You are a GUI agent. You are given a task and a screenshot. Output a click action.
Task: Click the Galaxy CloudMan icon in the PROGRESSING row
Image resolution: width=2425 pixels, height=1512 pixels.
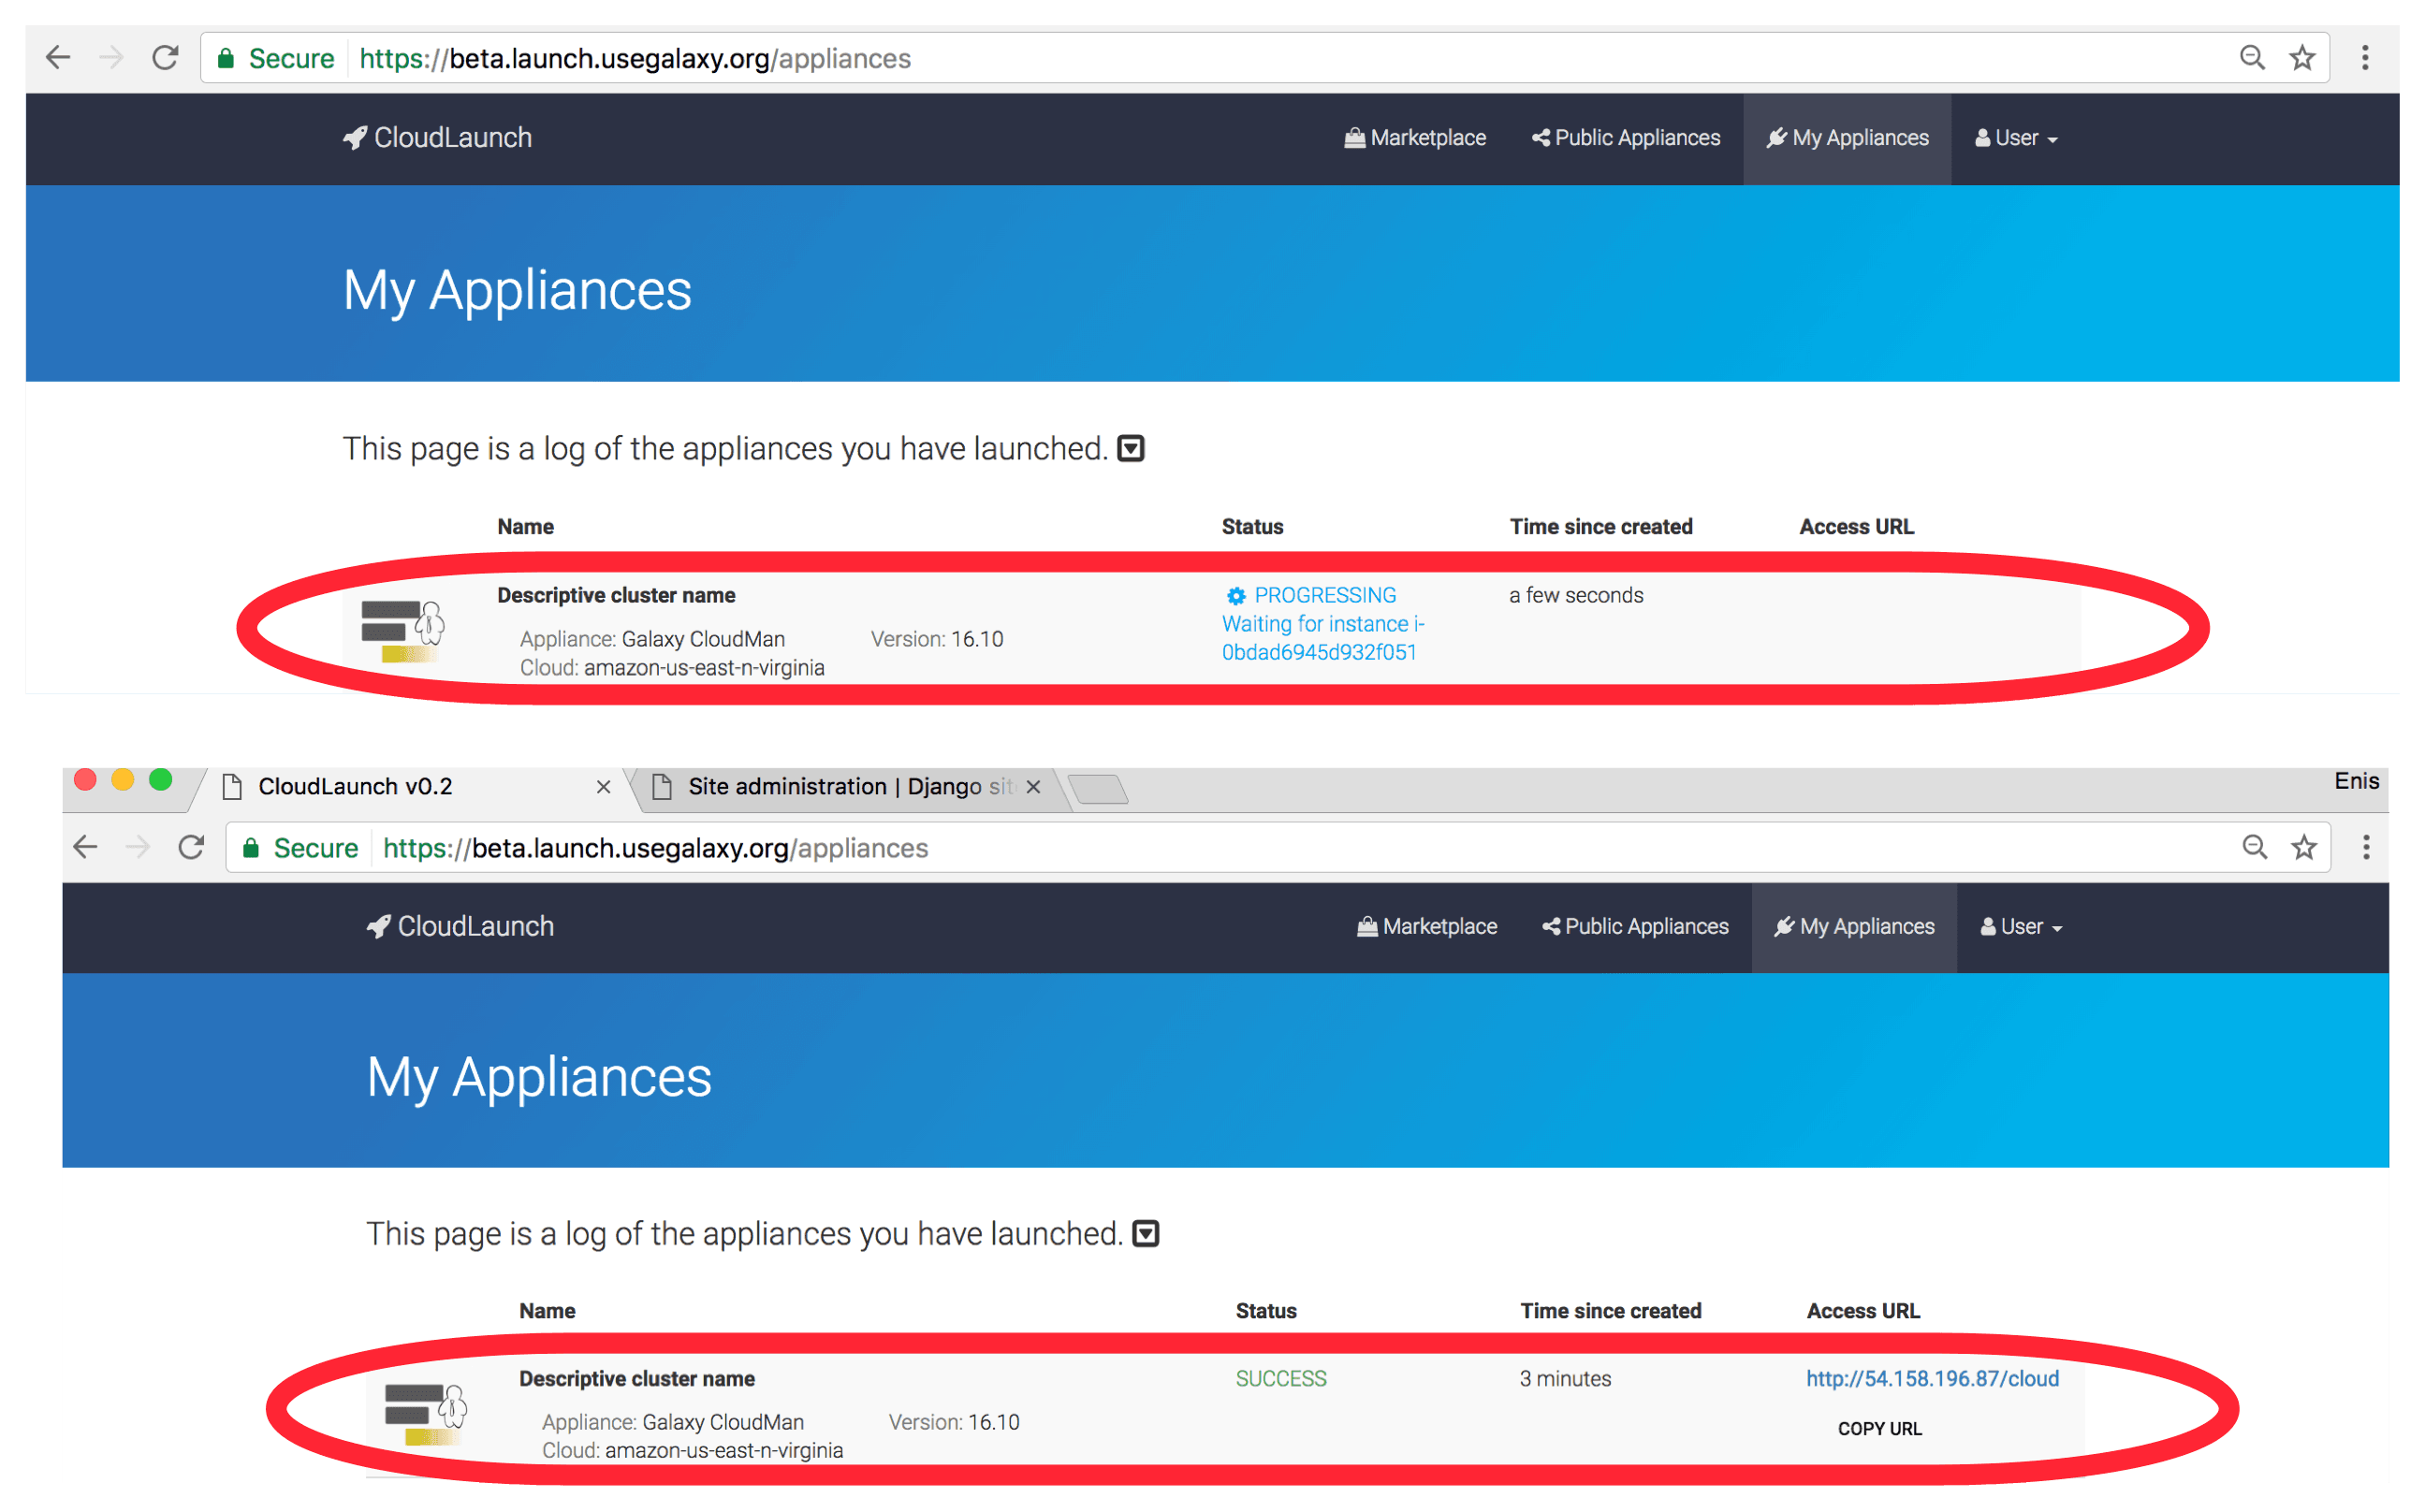click(x=402, y=630)
